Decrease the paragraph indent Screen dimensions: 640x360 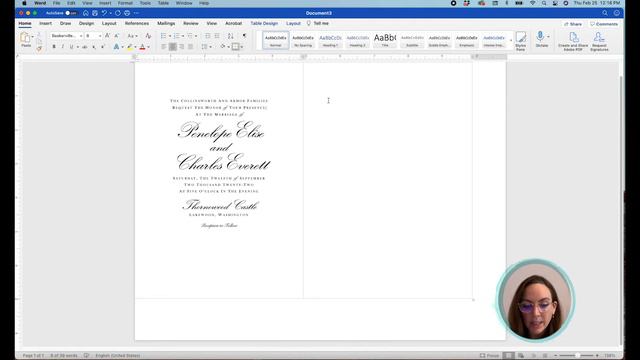pos(207,36)
